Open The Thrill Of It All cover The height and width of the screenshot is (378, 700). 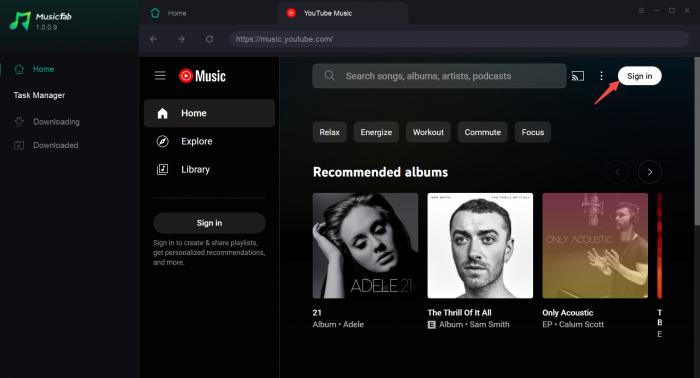480,245
